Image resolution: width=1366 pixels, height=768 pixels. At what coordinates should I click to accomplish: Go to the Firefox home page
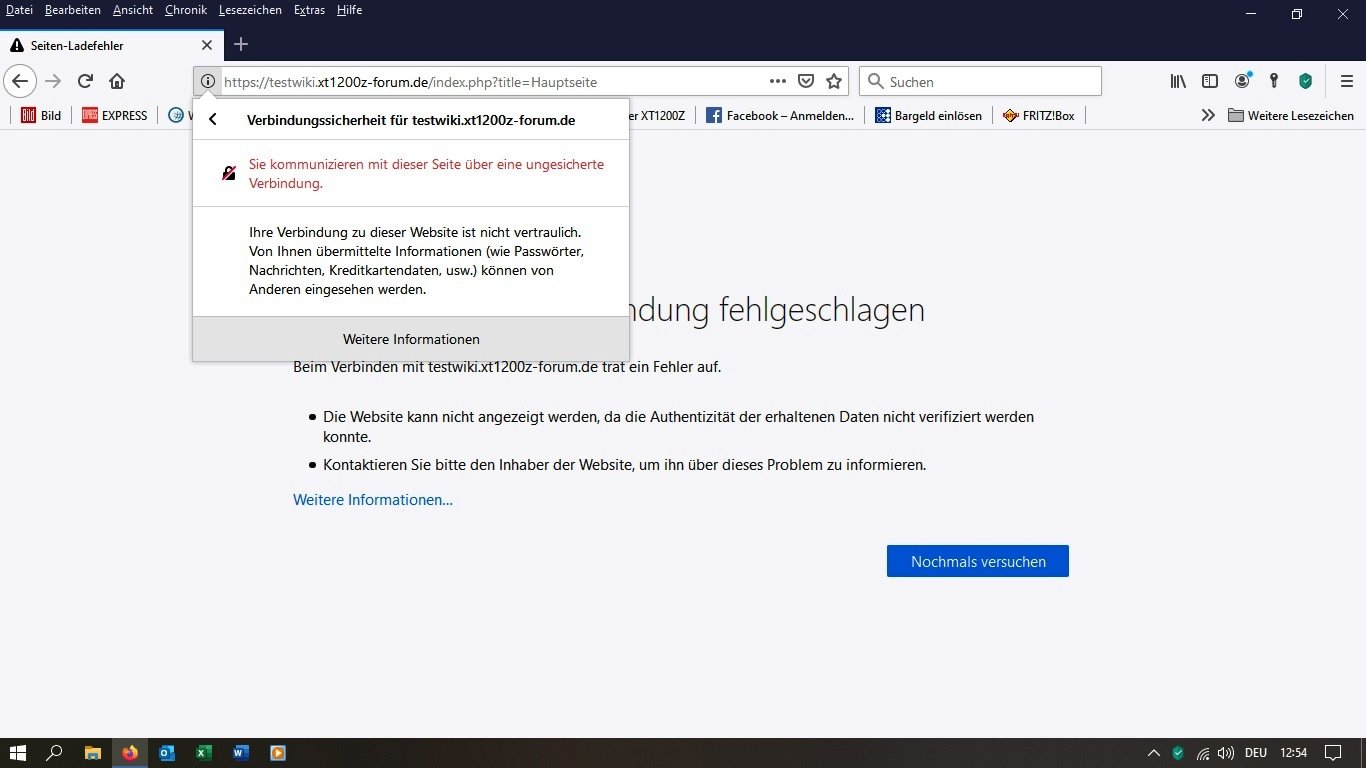[x=117, y=82]
